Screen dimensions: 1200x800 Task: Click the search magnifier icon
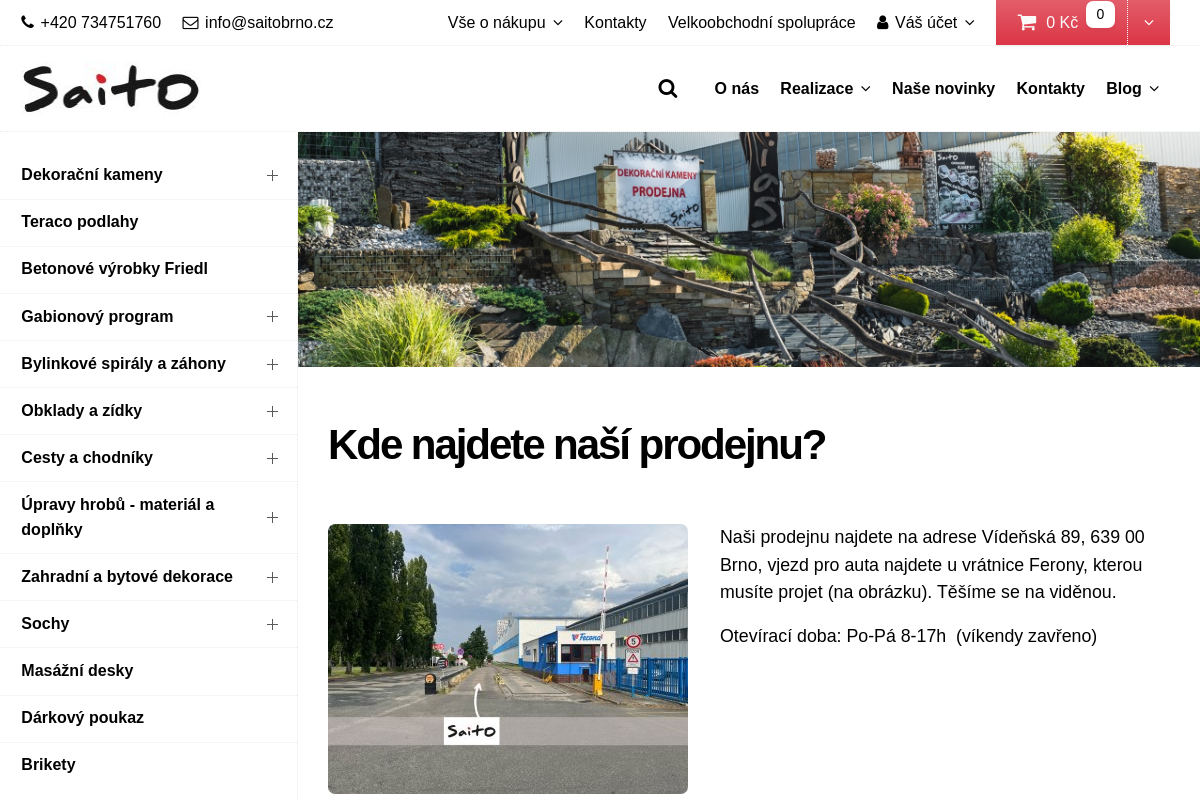pyautogui.click(x=668, y=89)
